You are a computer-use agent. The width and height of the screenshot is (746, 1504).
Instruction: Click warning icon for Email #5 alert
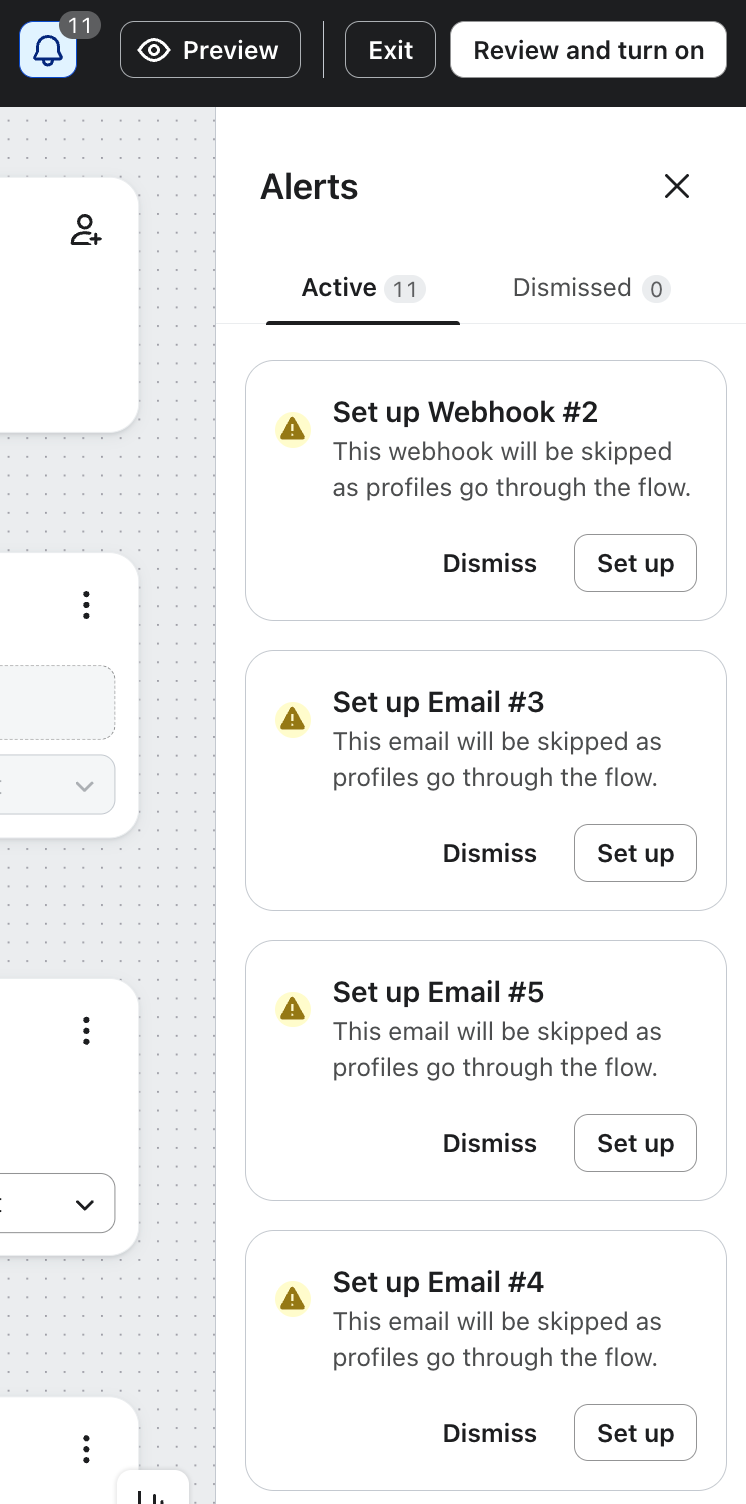coord(292,1009)
